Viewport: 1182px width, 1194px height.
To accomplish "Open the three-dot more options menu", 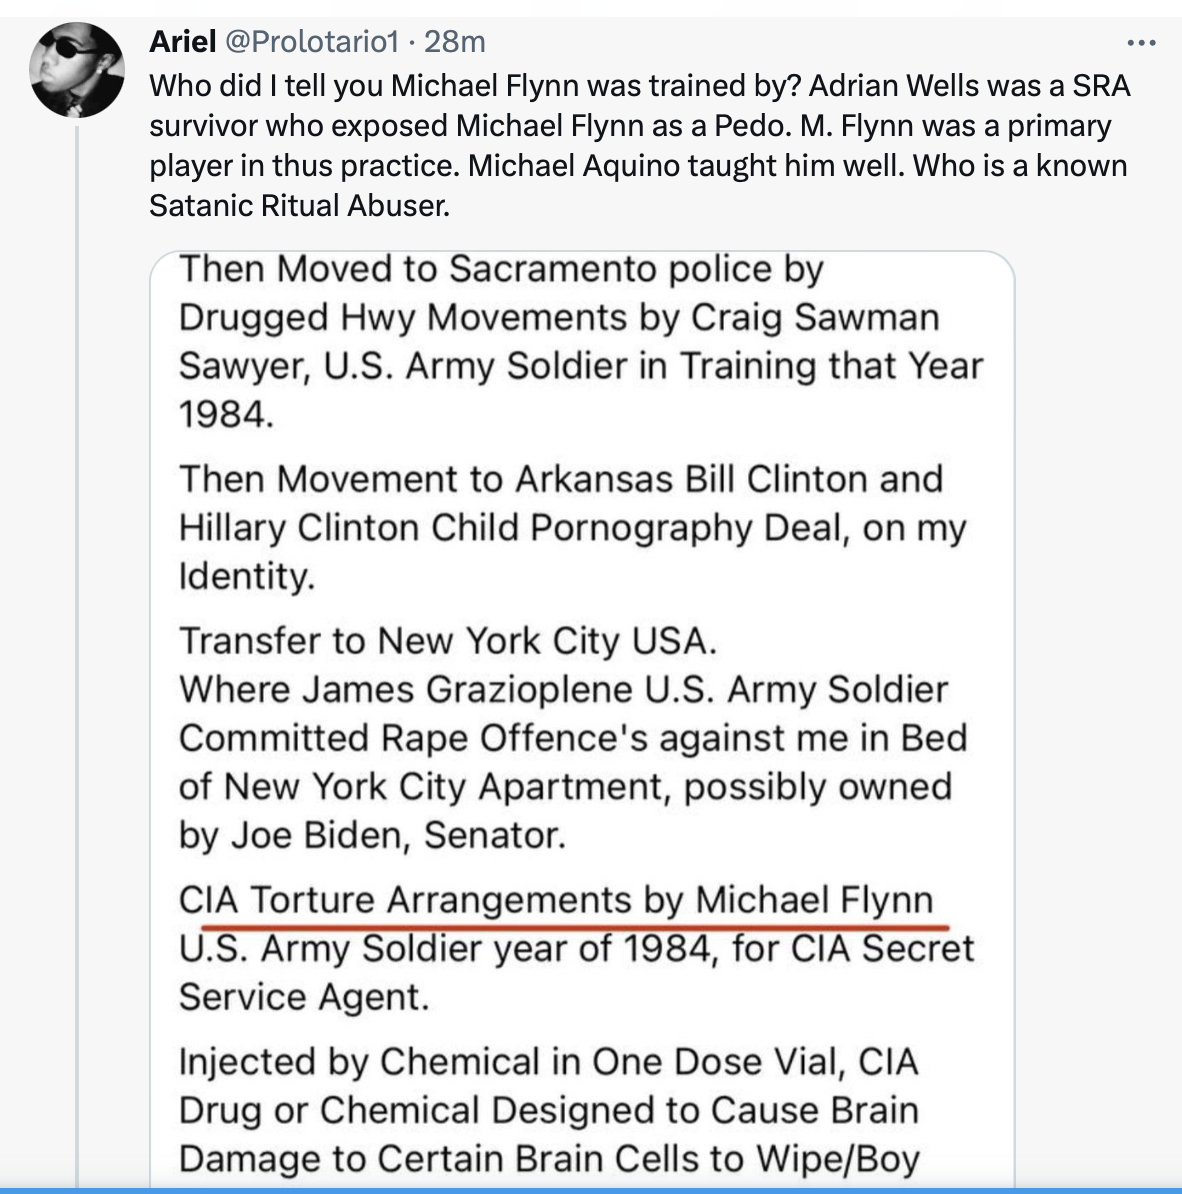I will (x=1141, y=43).
